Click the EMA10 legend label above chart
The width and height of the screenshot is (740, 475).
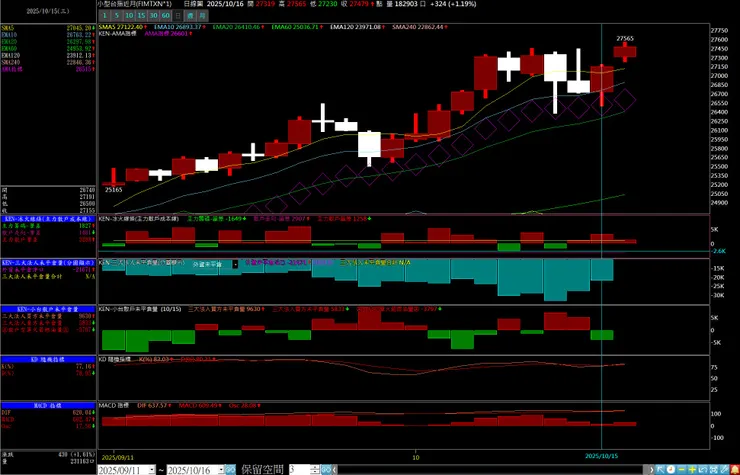[179, 27]
